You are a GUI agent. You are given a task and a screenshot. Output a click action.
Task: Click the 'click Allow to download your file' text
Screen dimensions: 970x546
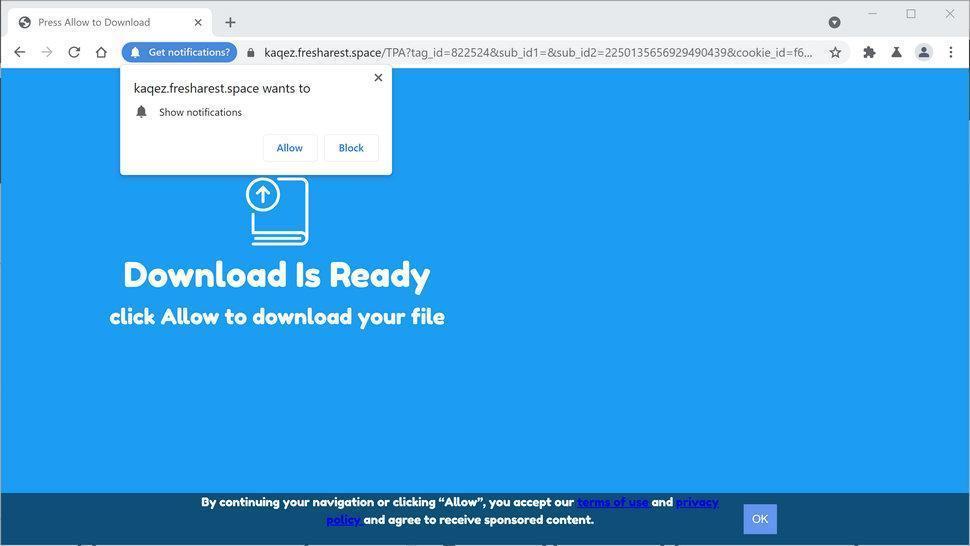click(x=277, y=317)
